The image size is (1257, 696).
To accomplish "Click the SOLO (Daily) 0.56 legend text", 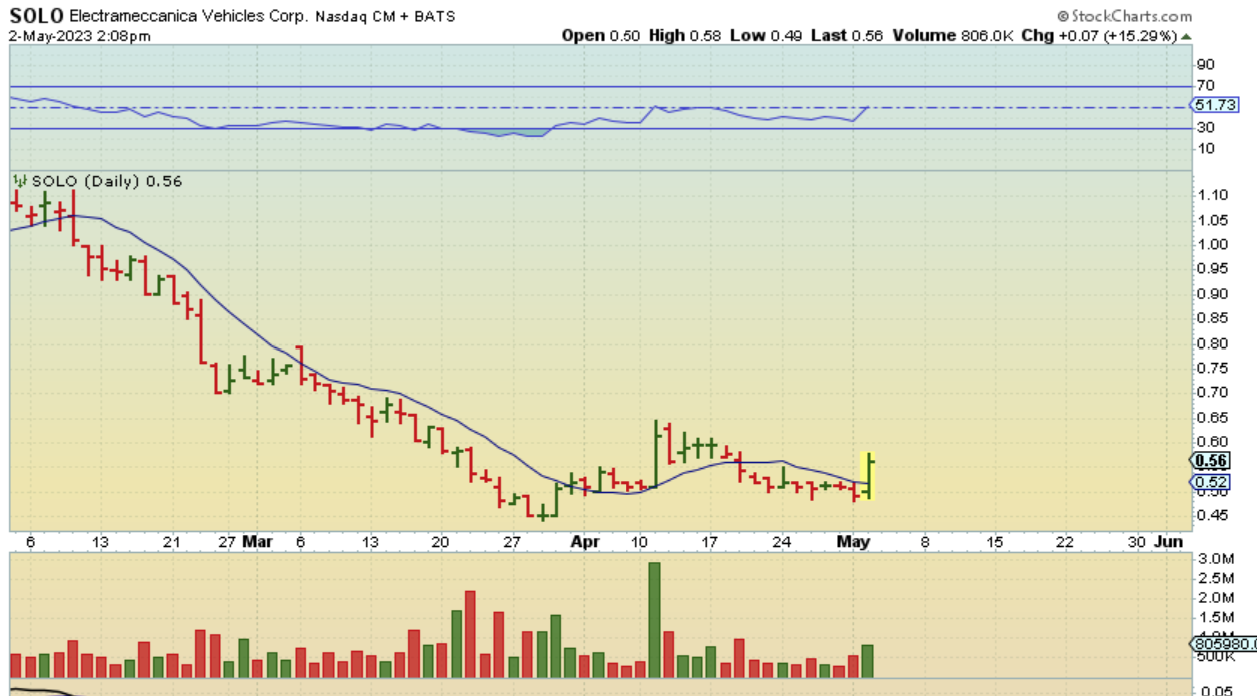I will (106, 181).
